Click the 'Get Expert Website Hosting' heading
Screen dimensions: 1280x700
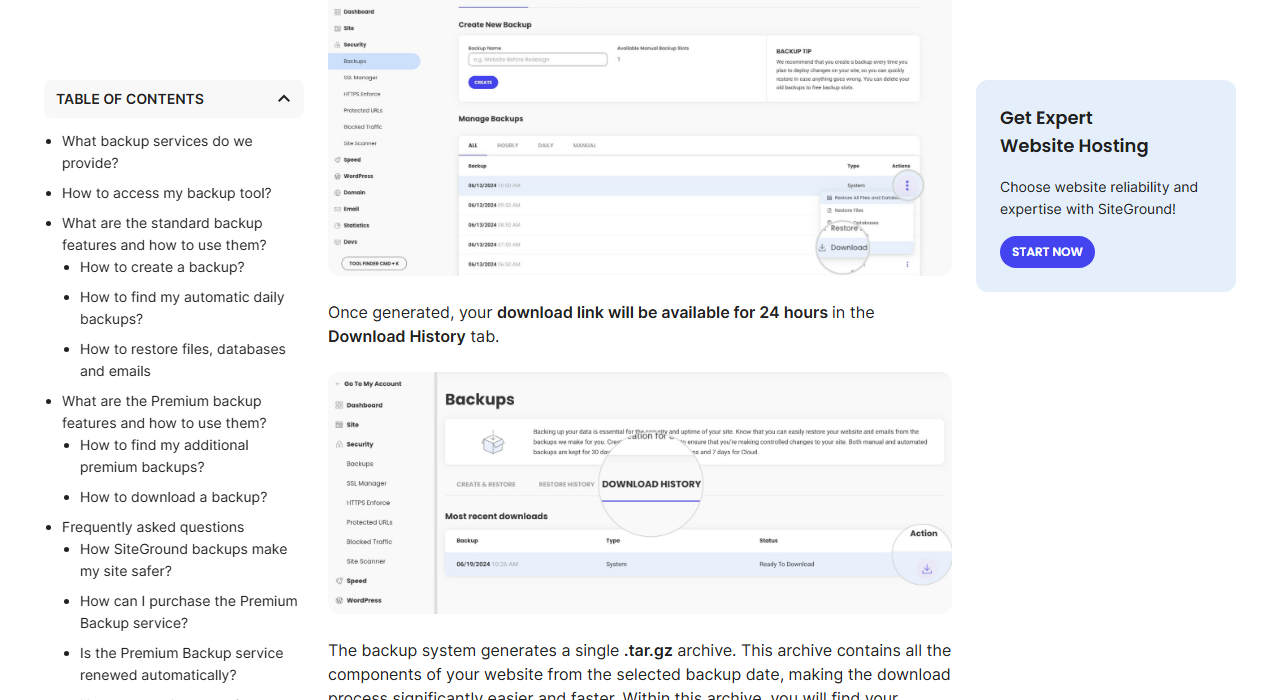pos(1074,132)
